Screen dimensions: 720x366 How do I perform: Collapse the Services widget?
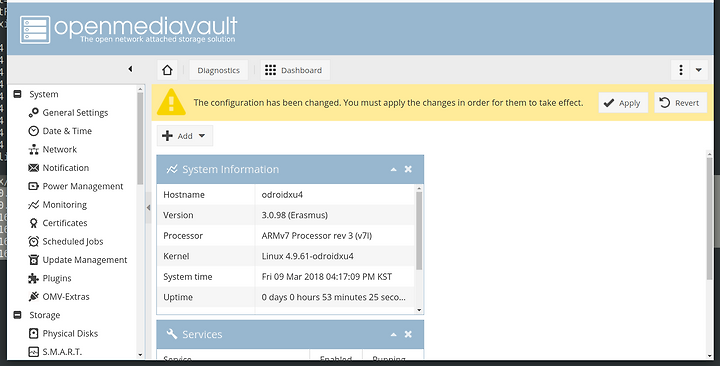(394, 335)
